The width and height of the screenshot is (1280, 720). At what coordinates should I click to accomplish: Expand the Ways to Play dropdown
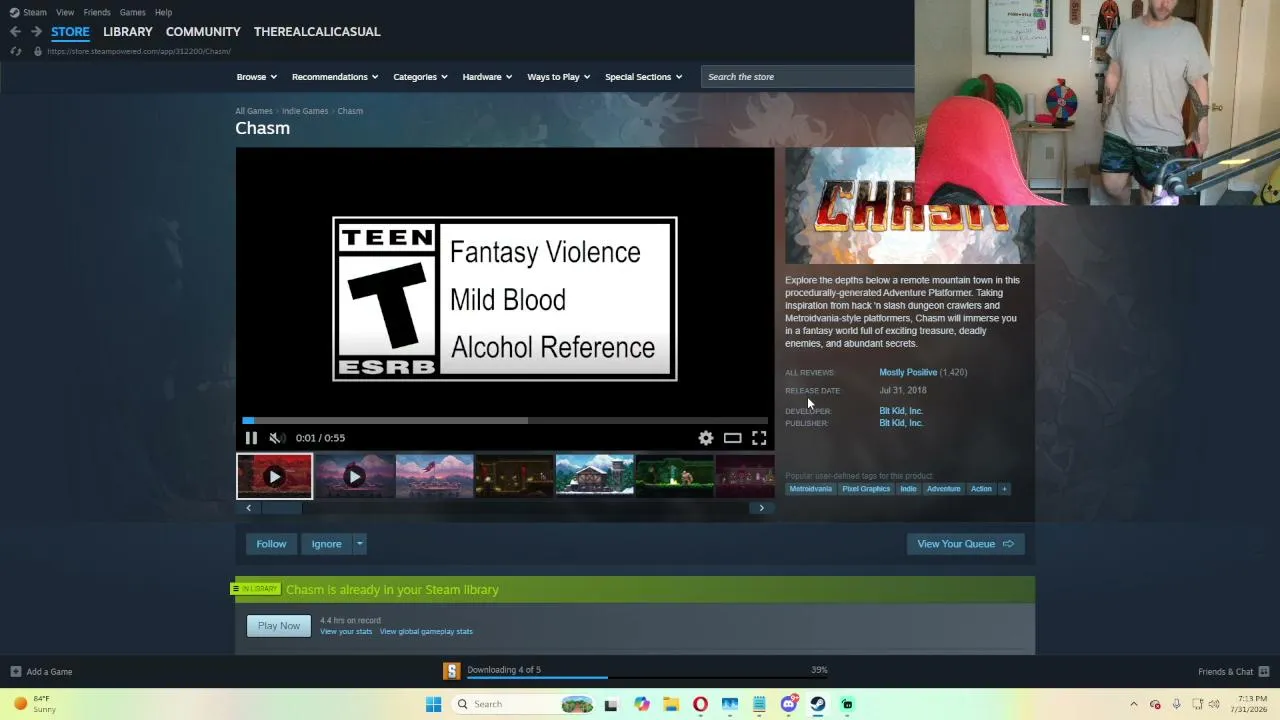coord(559,77)
